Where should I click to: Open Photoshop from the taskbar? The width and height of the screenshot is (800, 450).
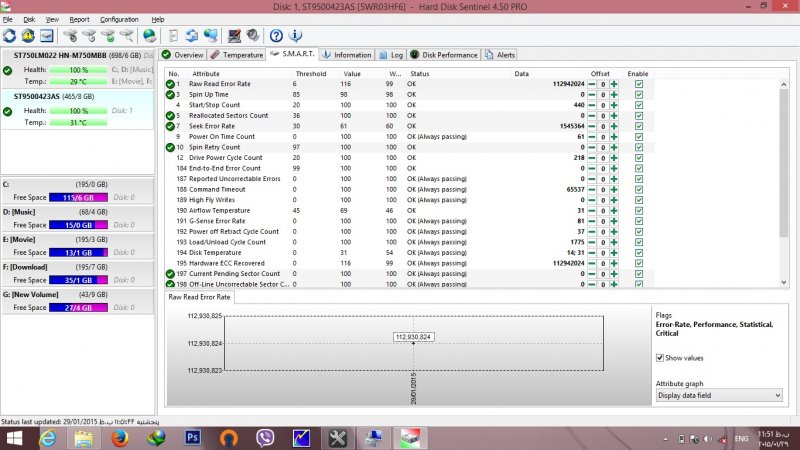coord(192,438)
